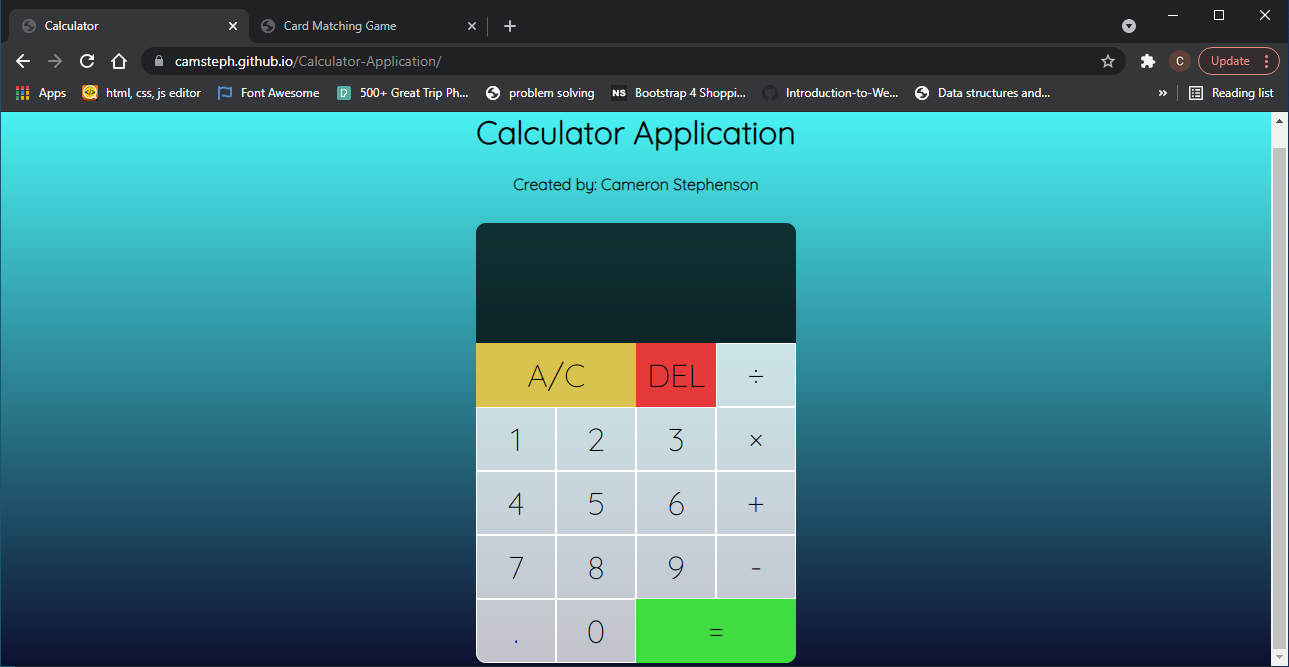Click the Chrome extensions puzzle icon
Screen dimensions: 1289x667
tap(1147, 61)
